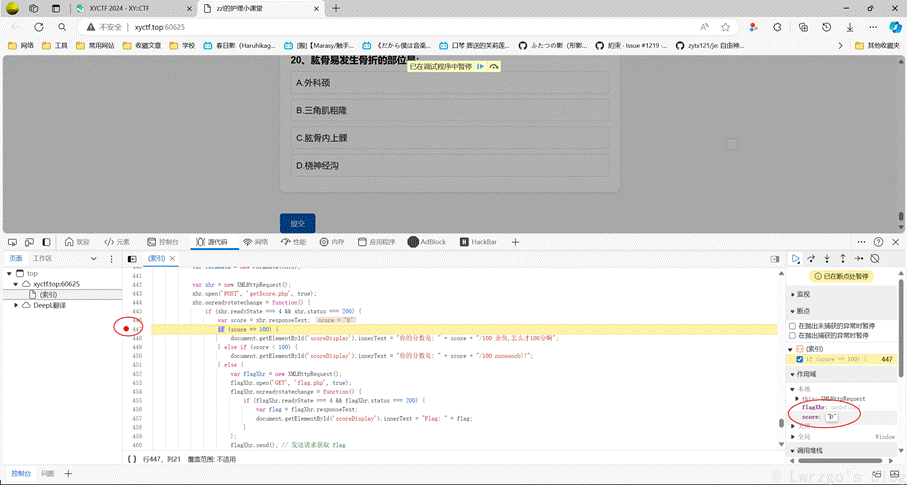Select answer A.外科颈

450,83
